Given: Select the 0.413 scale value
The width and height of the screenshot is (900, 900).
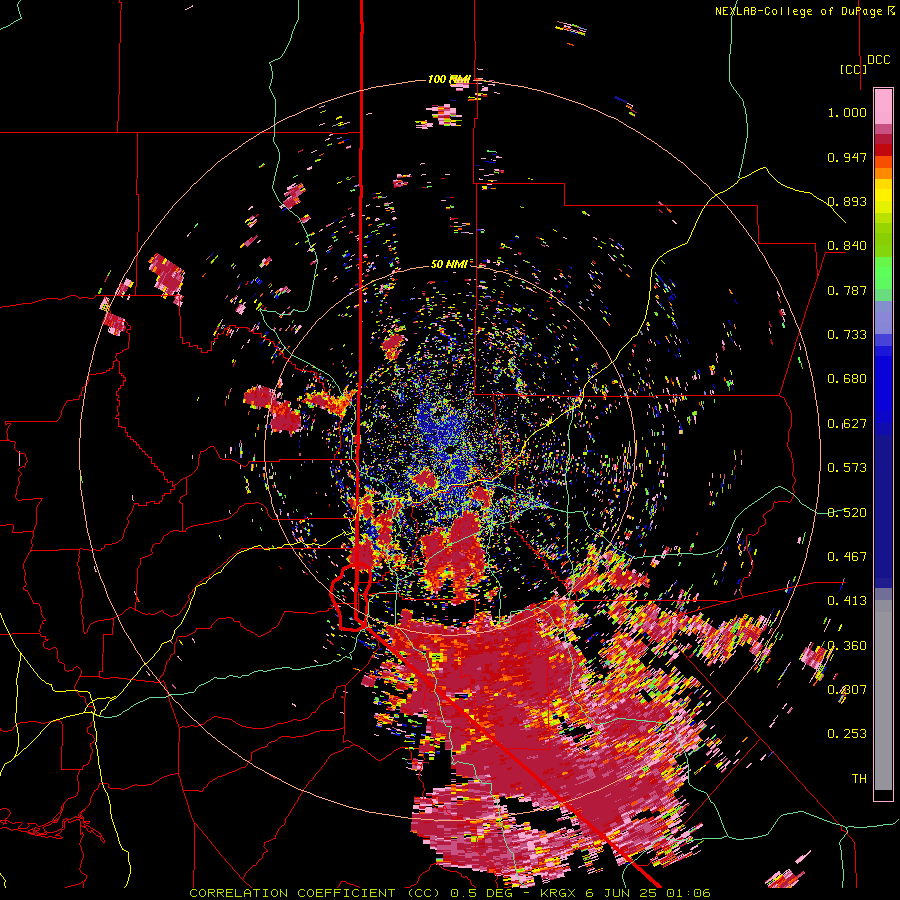Looking at the screenshot, I should pos(847,601).
